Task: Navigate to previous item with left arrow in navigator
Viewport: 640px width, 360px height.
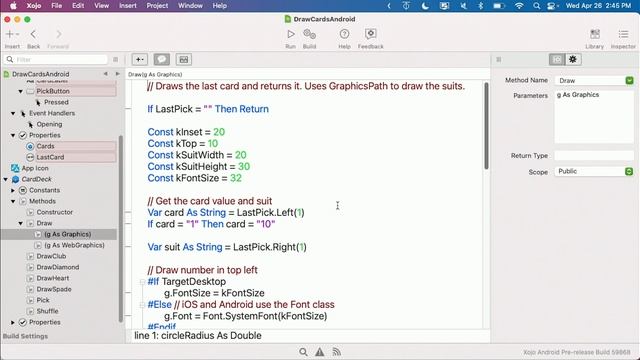Action: pos(106,74)
